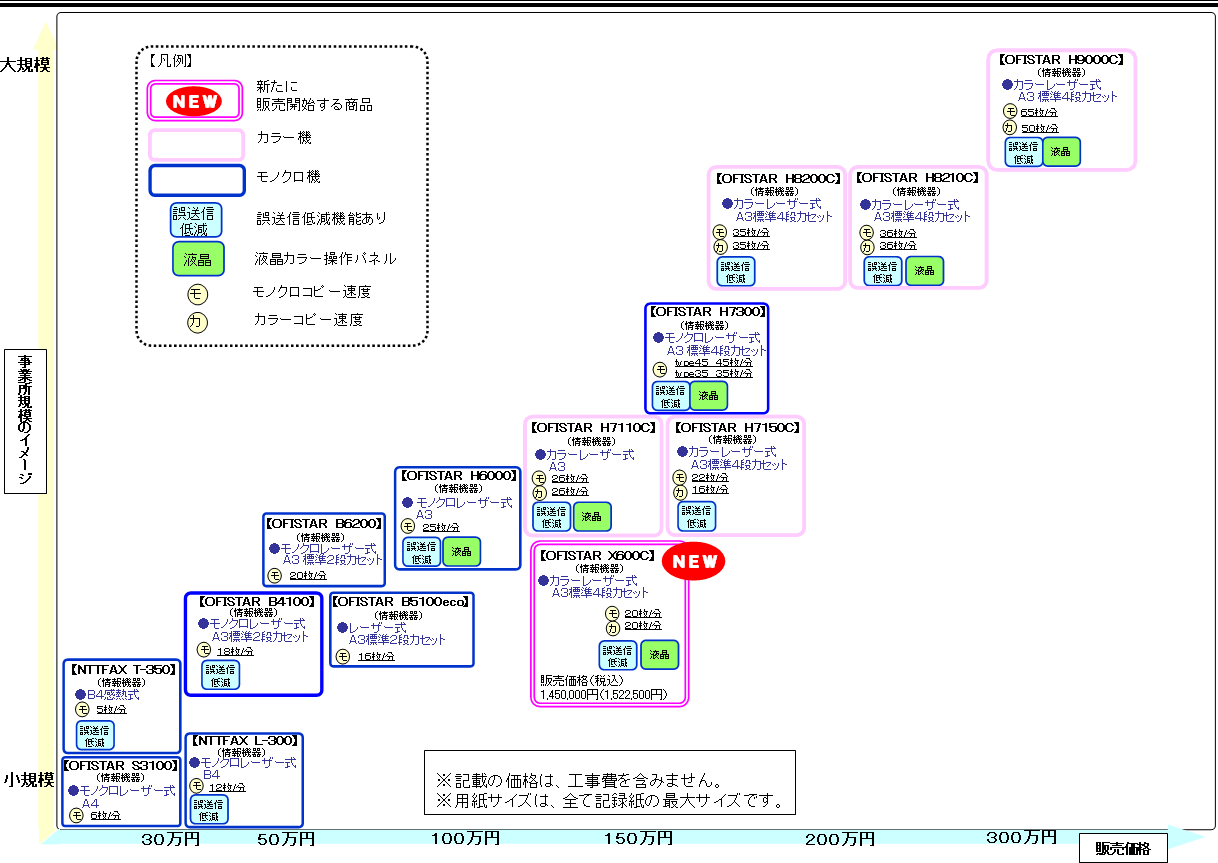1218x863 pixels.
Task: Click the 1,450,000円(1,522,500円) price text
Action: coord(603,694)
